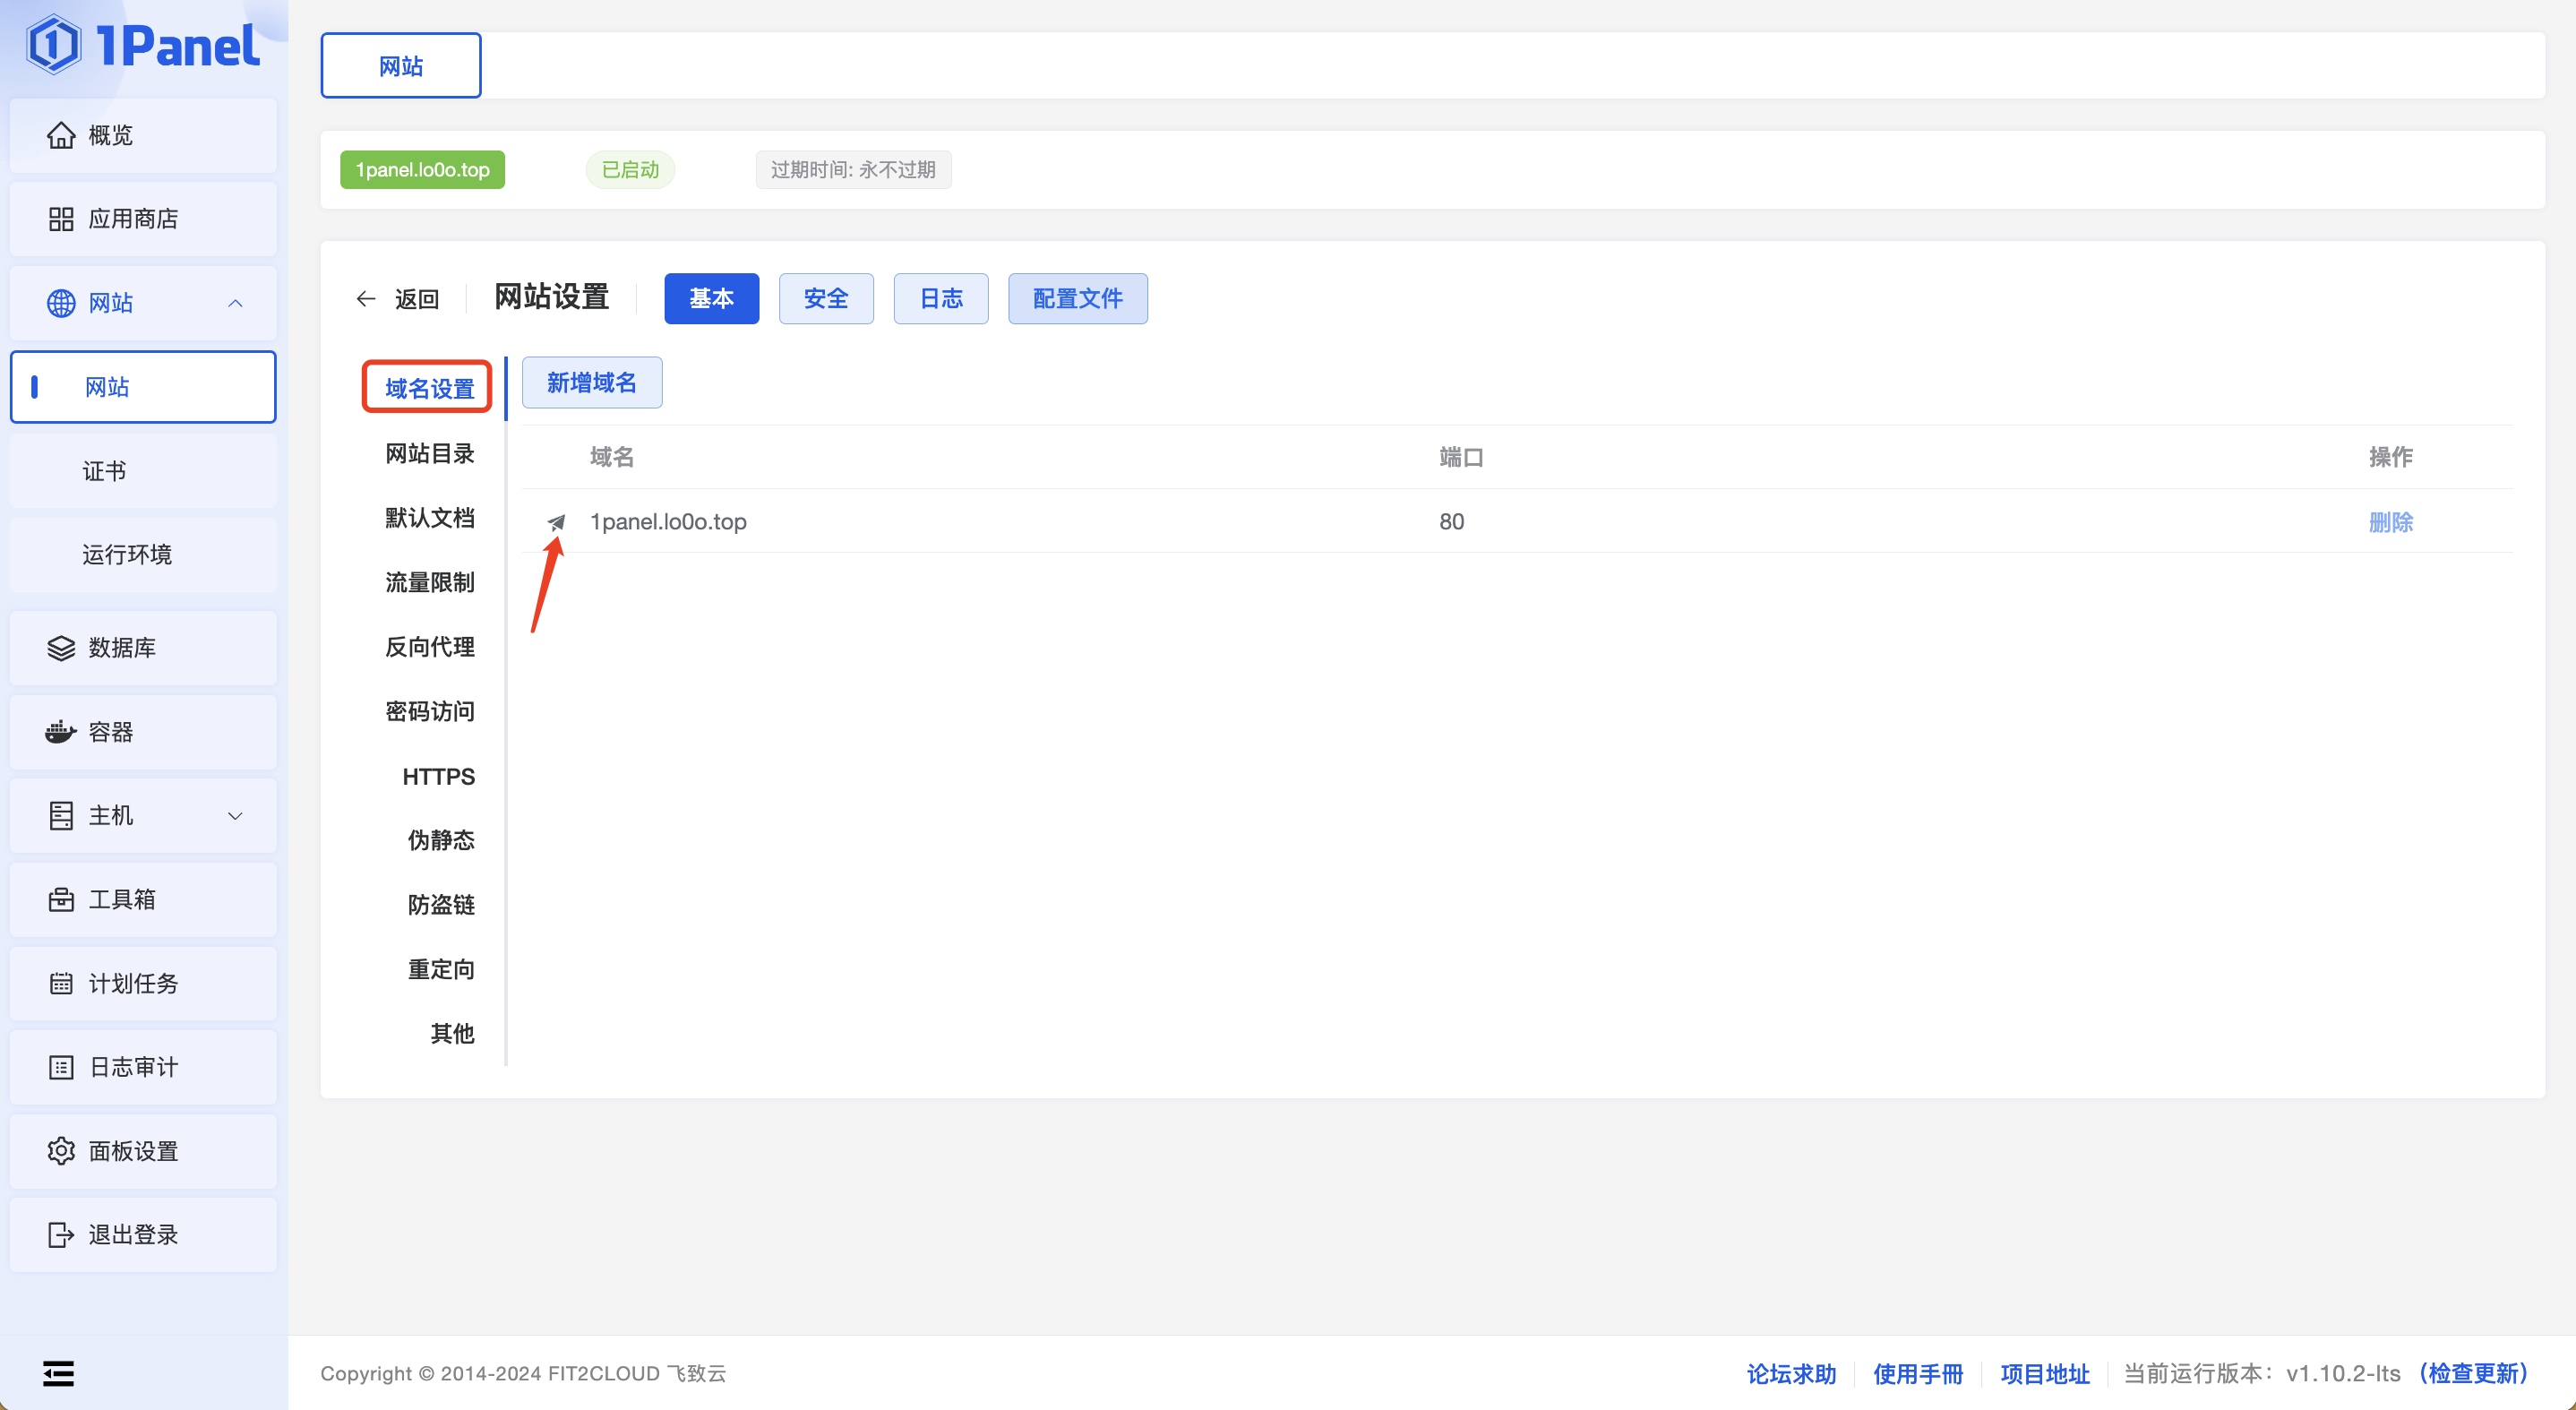2576x1410 pixels.
Task: Open the 证书 submenu item
Action: tap(143, 471)
